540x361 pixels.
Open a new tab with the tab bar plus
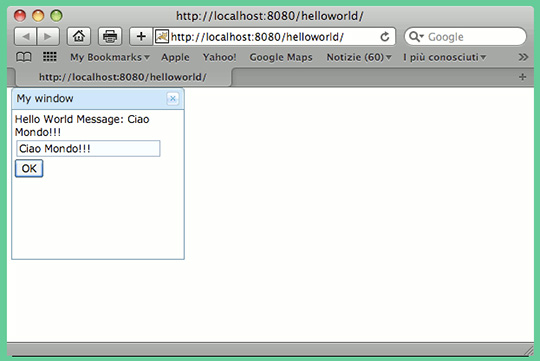tap(522, 77)
